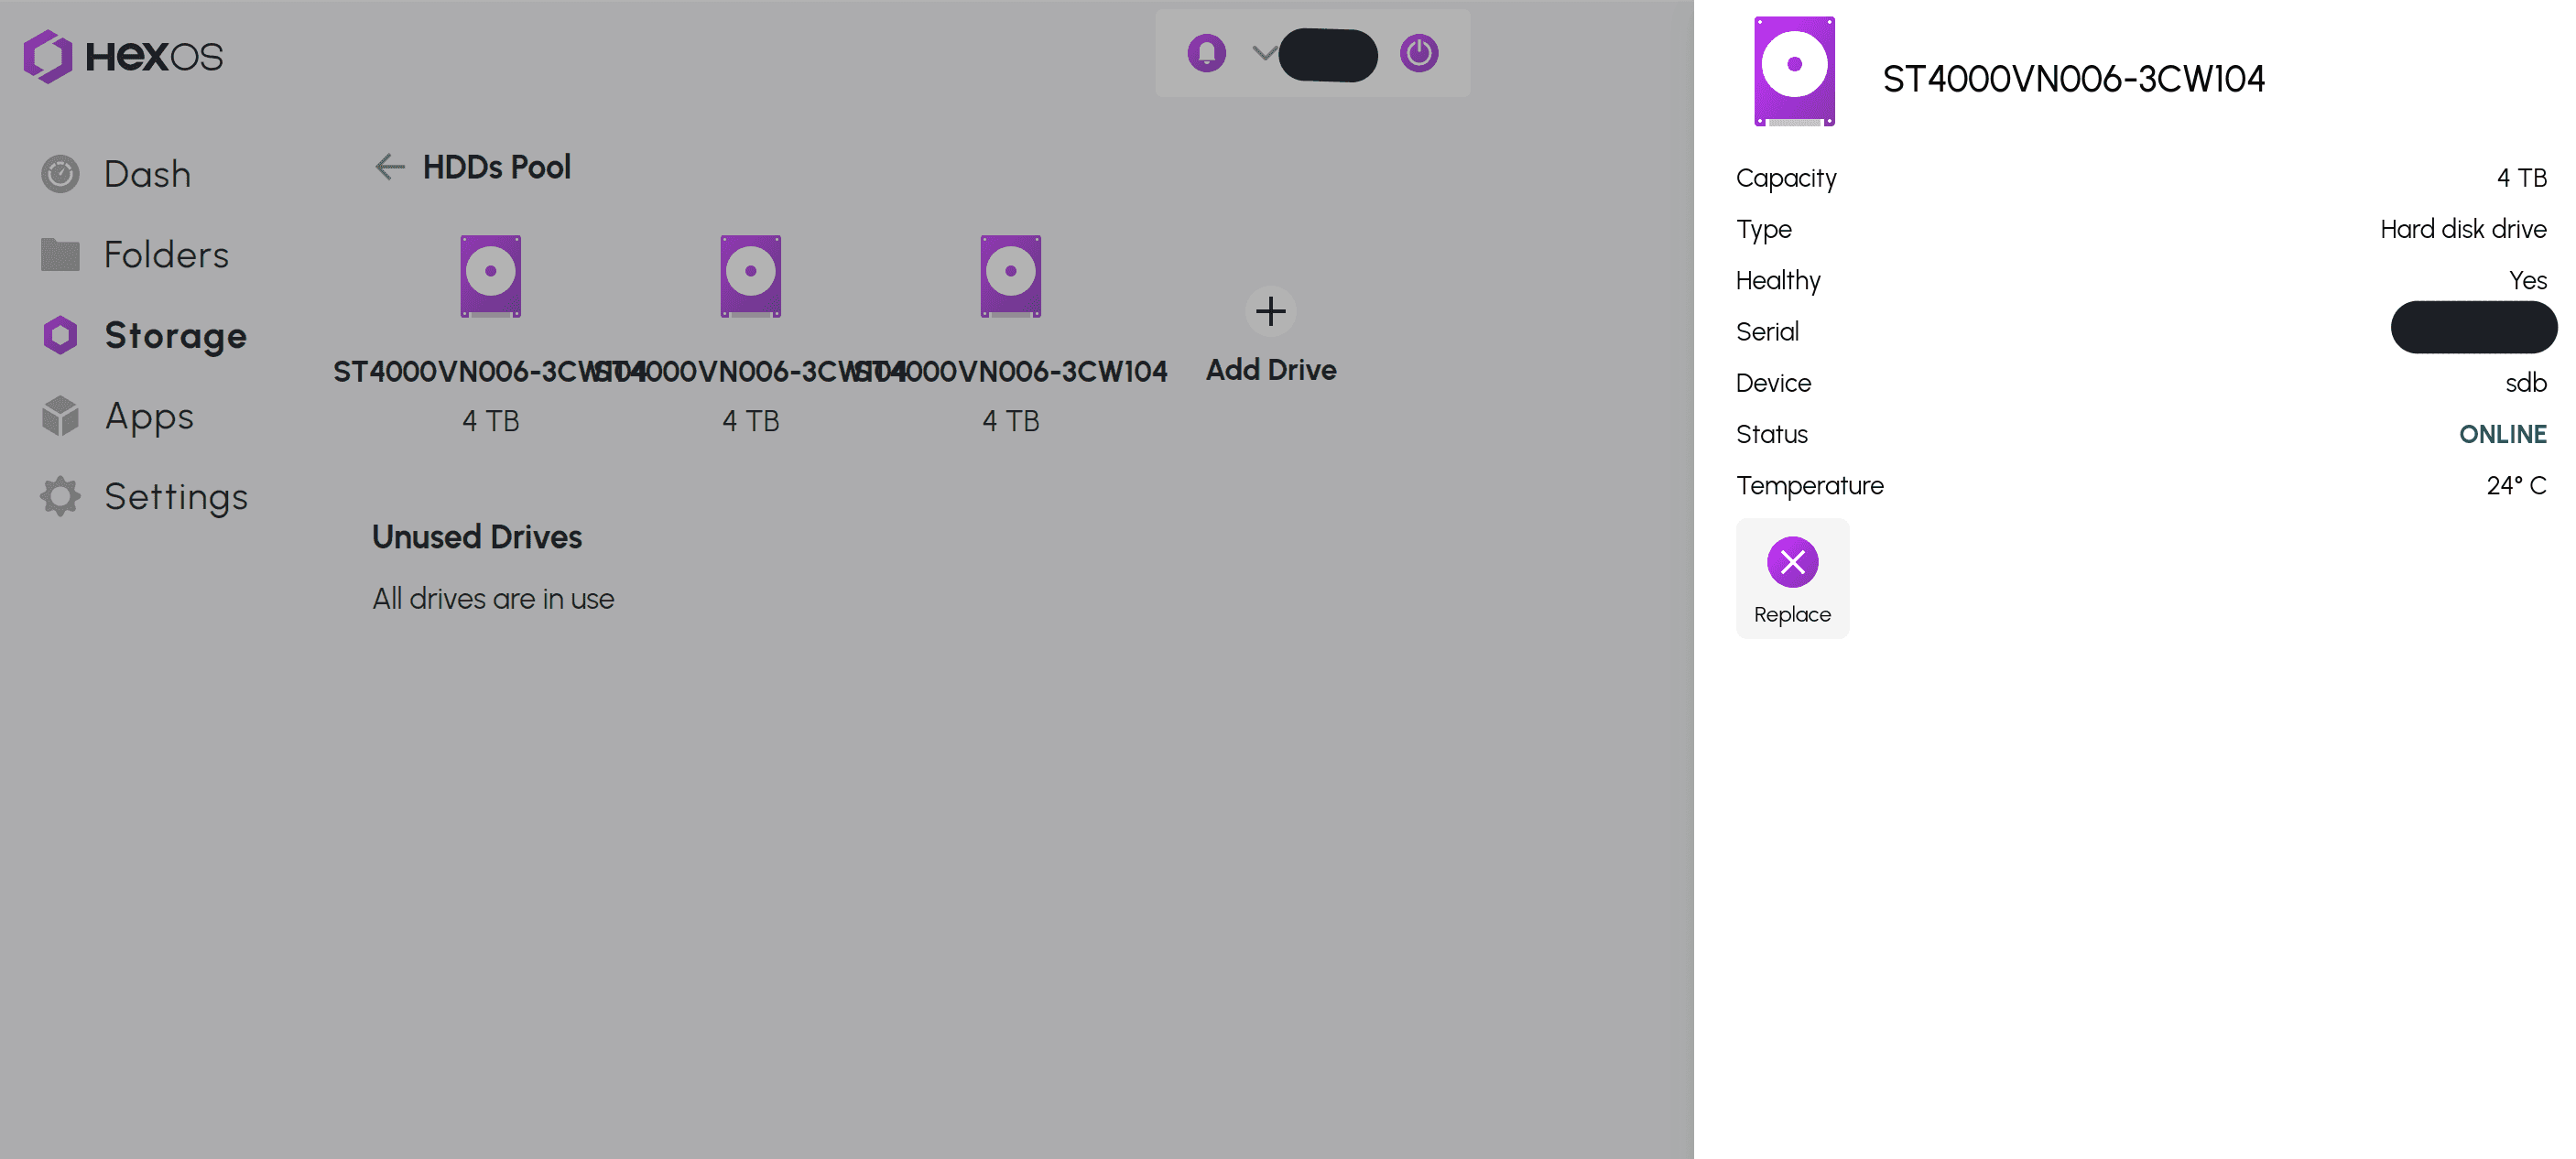Click the Replace drive X icon
The width and height of the screenshot is (2576, 1159).
click(1792, 562)
